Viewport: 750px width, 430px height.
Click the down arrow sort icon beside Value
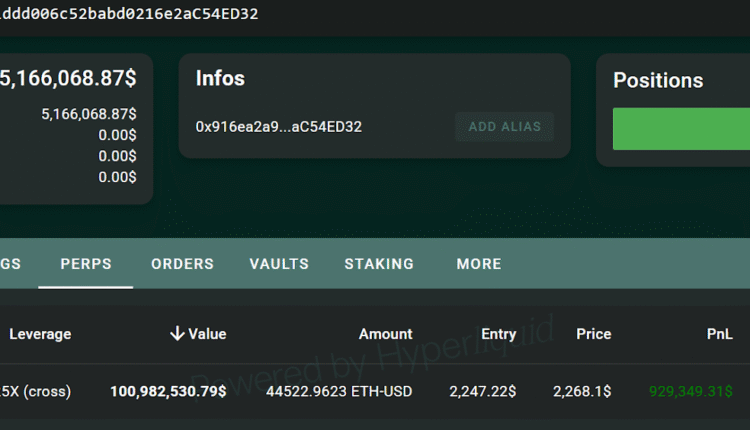pyautogui.click(x=177, y=334)
